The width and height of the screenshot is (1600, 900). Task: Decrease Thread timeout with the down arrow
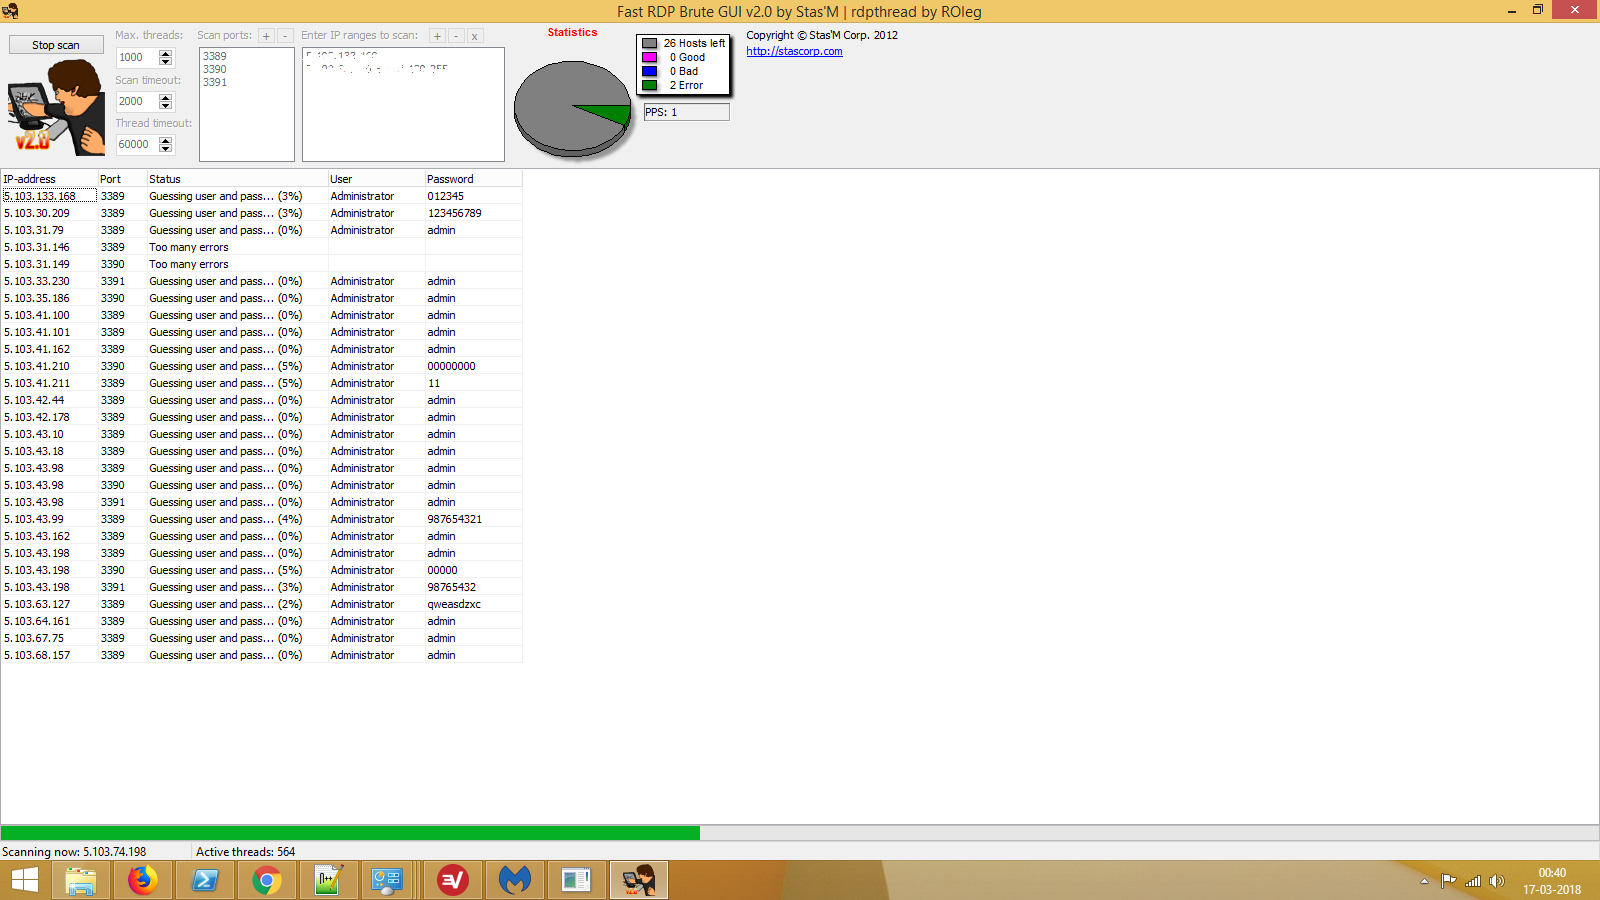coord(166,149)
